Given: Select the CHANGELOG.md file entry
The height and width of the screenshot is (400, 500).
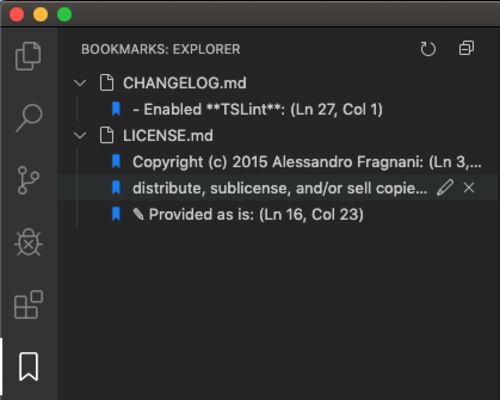Looking at the screenshot, I should tap(185, 83).
